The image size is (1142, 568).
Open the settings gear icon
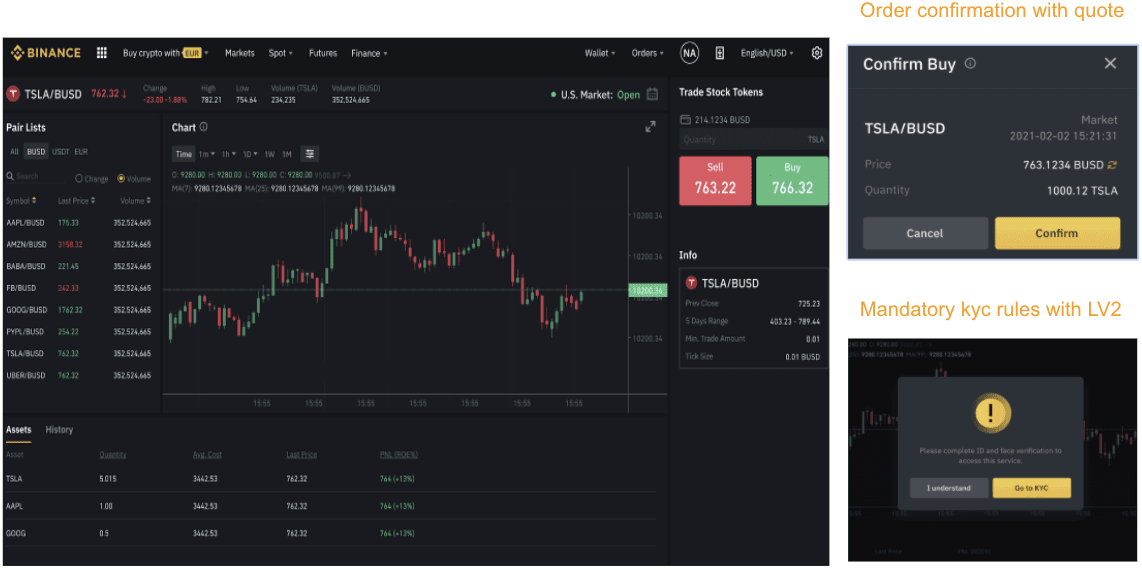click(817, 53)
